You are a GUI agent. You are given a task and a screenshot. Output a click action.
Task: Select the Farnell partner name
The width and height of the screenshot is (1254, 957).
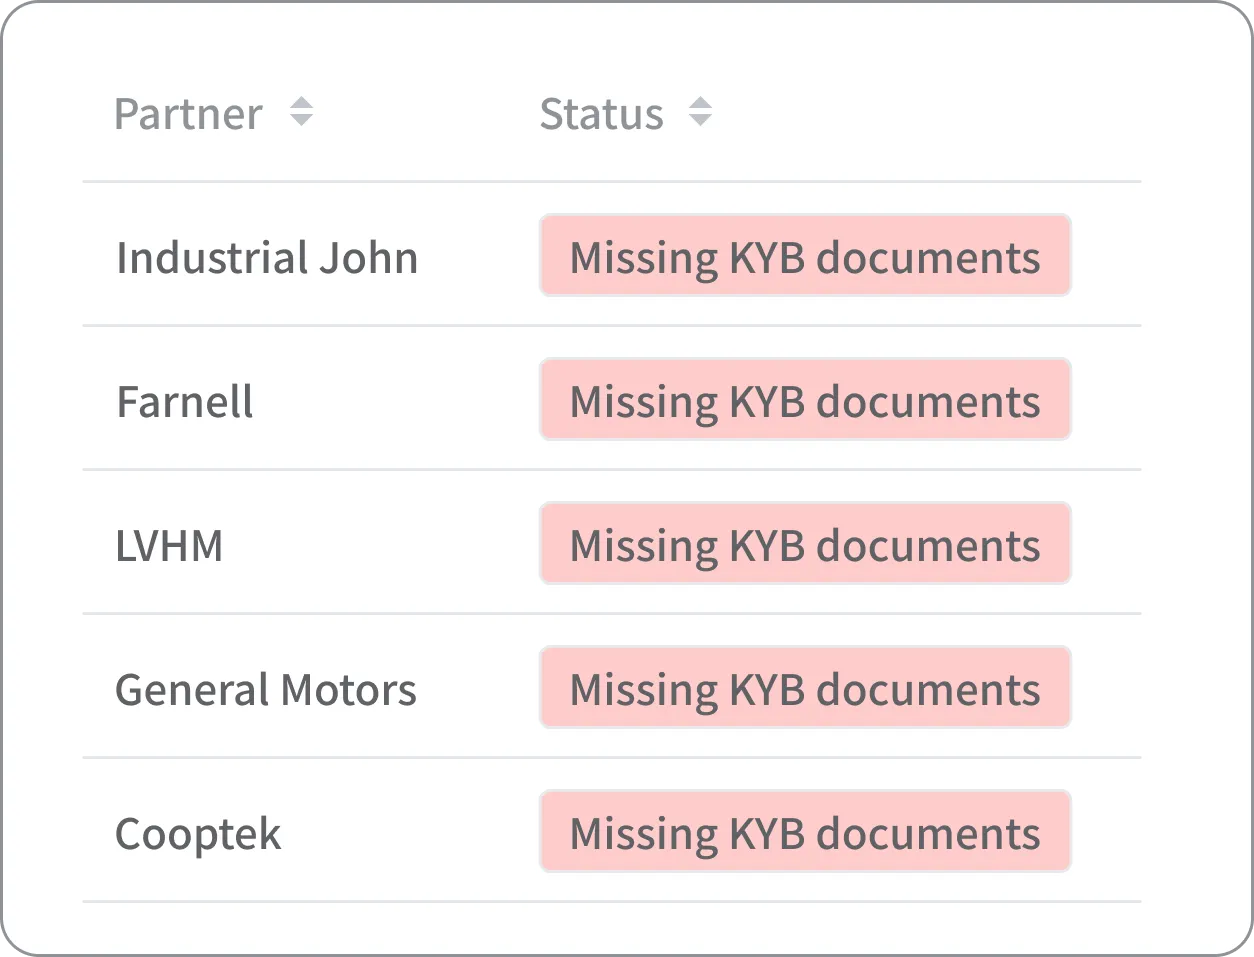point(185,401)
